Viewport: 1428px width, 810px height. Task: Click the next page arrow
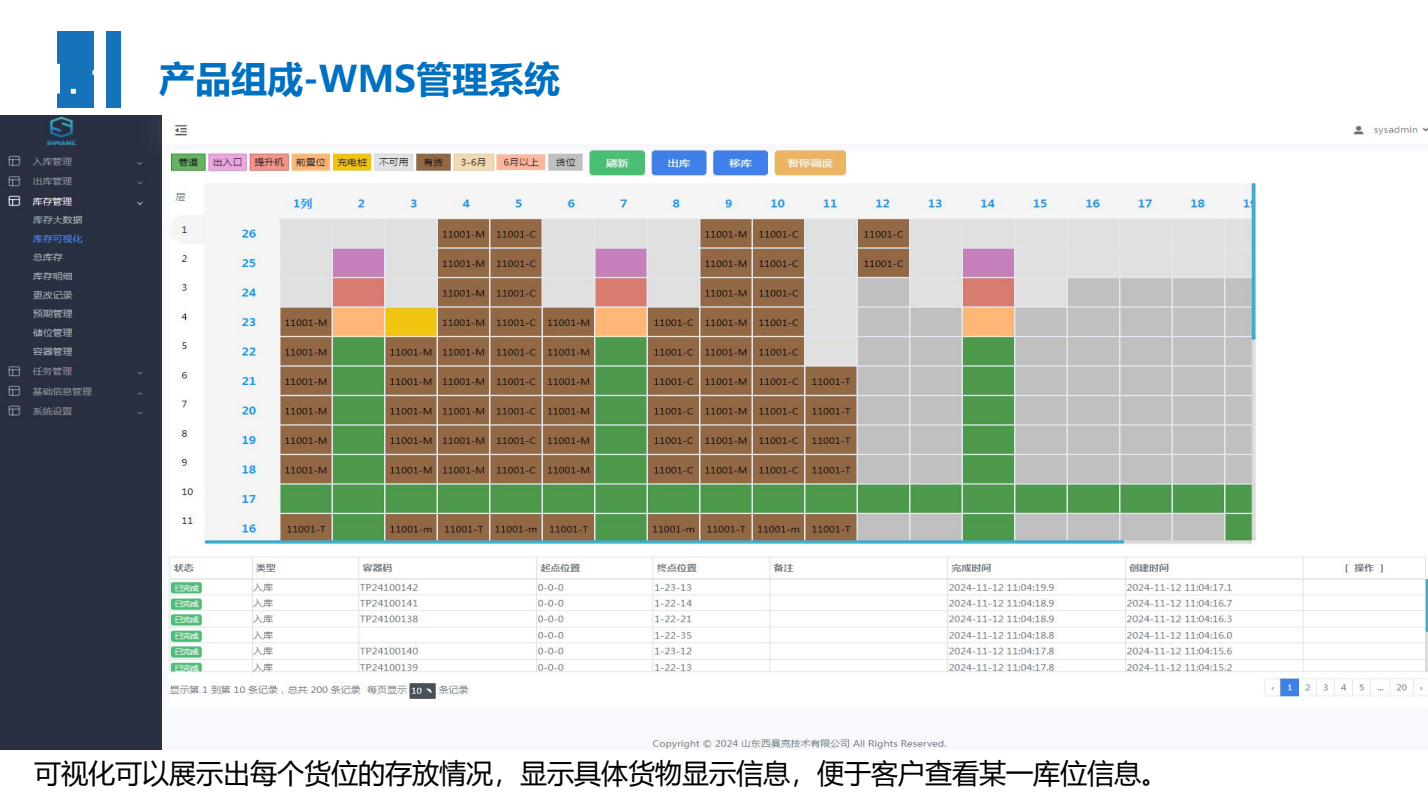point(1420,688)
